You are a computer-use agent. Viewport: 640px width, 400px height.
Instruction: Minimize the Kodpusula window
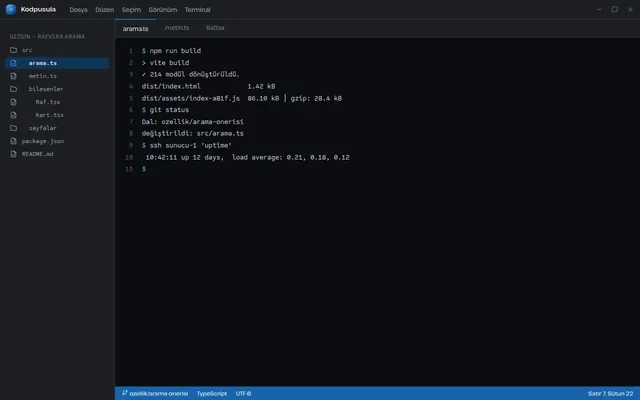[598, 9]
